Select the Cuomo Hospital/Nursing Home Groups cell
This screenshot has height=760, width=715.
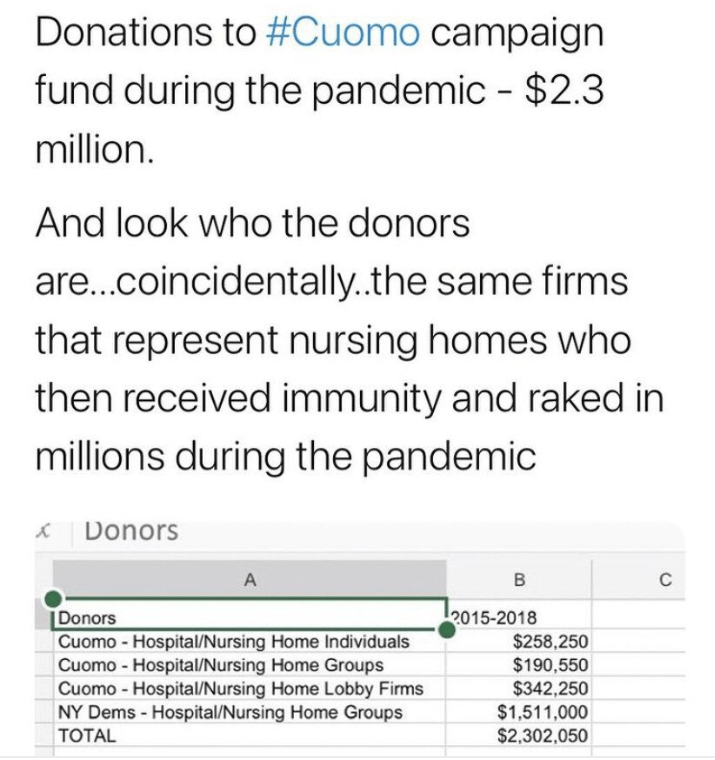(248, 665)
